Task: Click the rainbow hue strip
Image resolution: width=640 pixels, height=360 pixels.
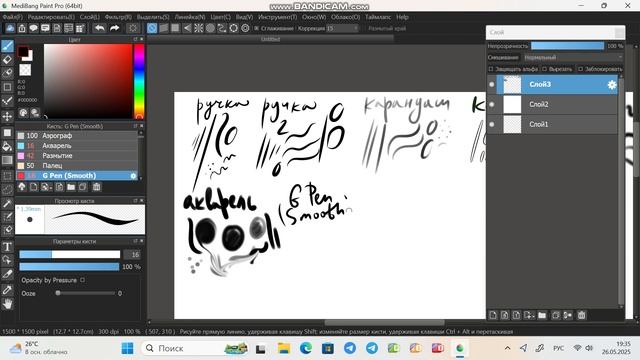Action: 139,81
